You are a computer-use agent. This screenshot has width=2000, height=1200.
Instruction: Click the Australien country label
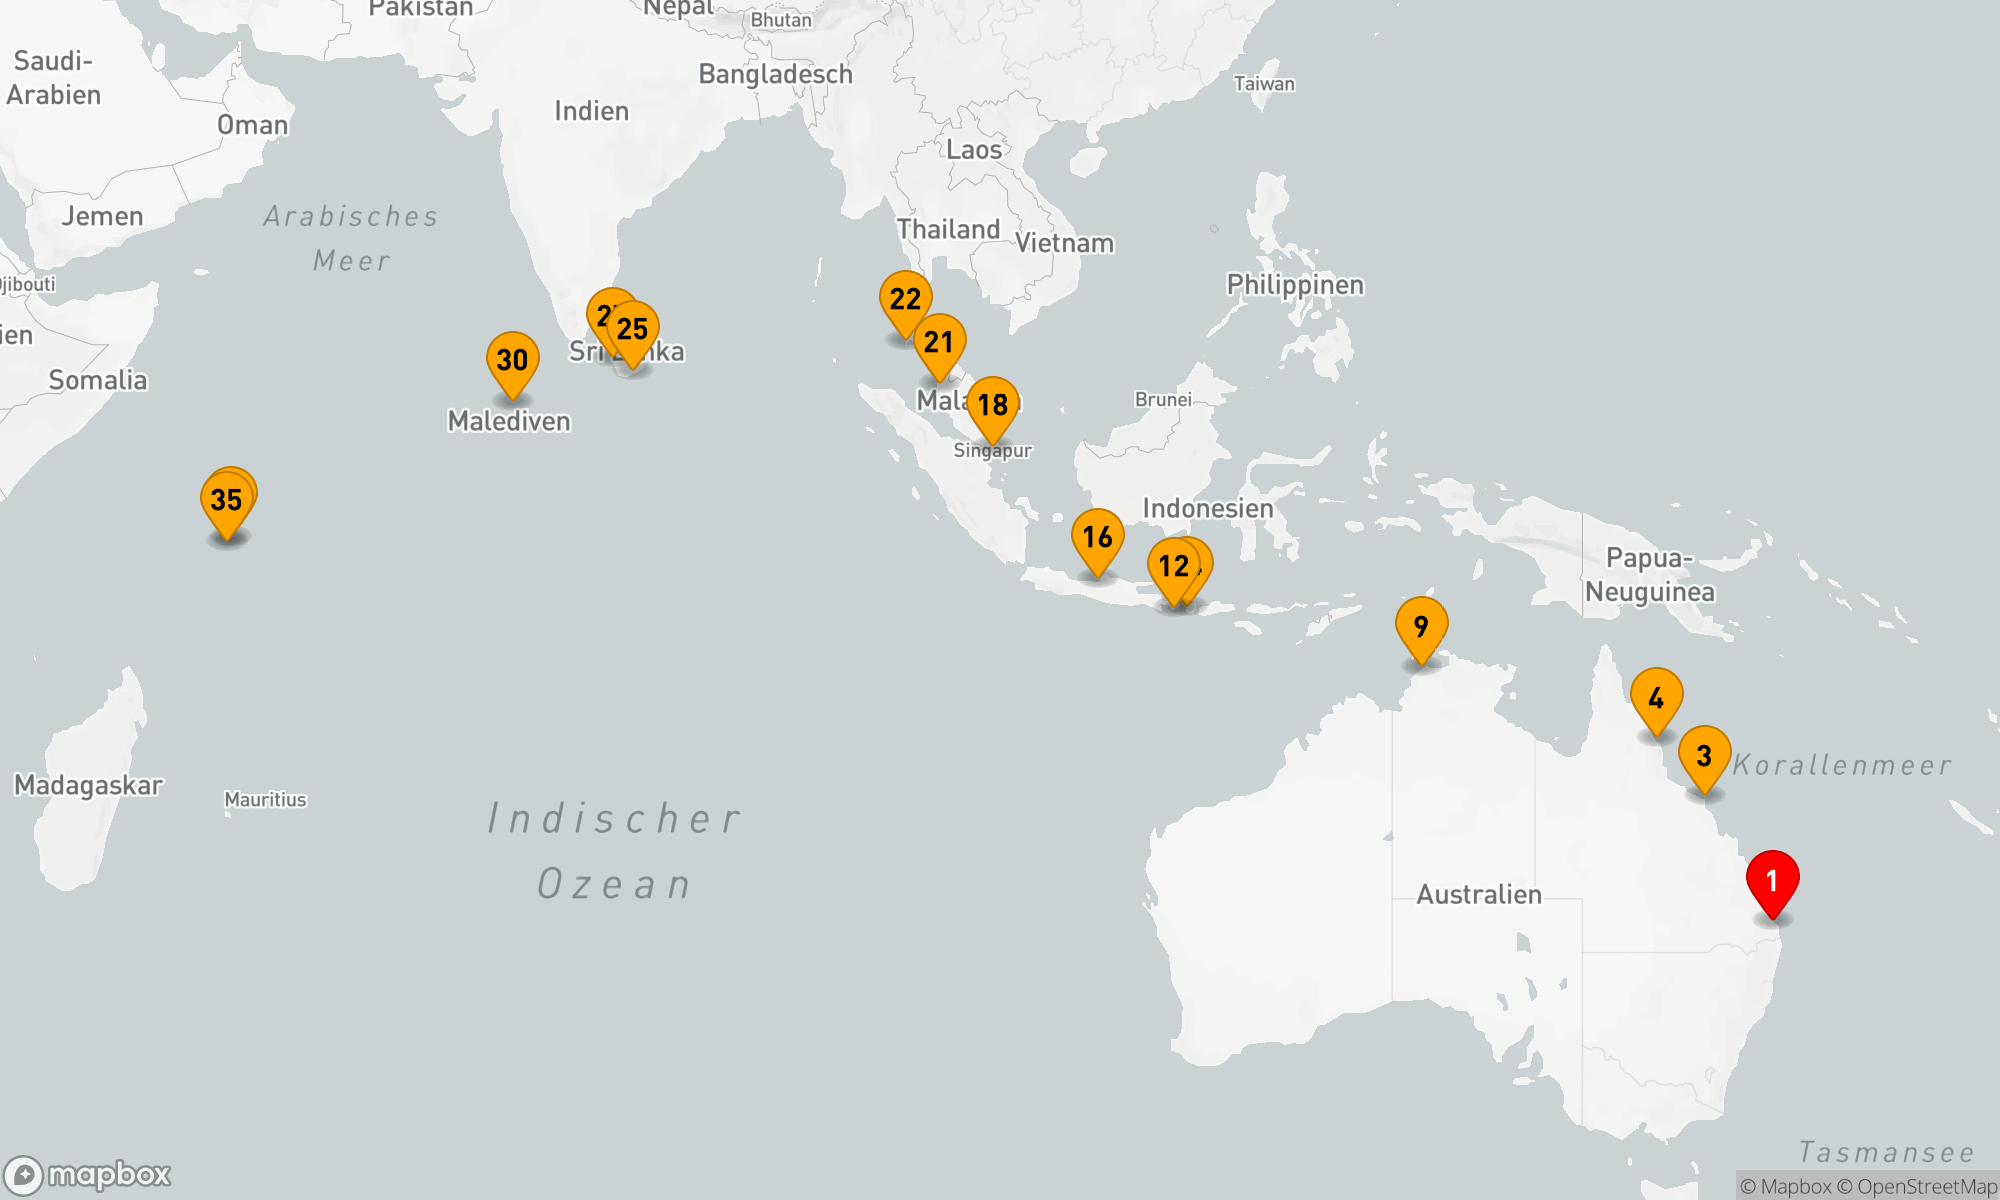click(1478, 894)
